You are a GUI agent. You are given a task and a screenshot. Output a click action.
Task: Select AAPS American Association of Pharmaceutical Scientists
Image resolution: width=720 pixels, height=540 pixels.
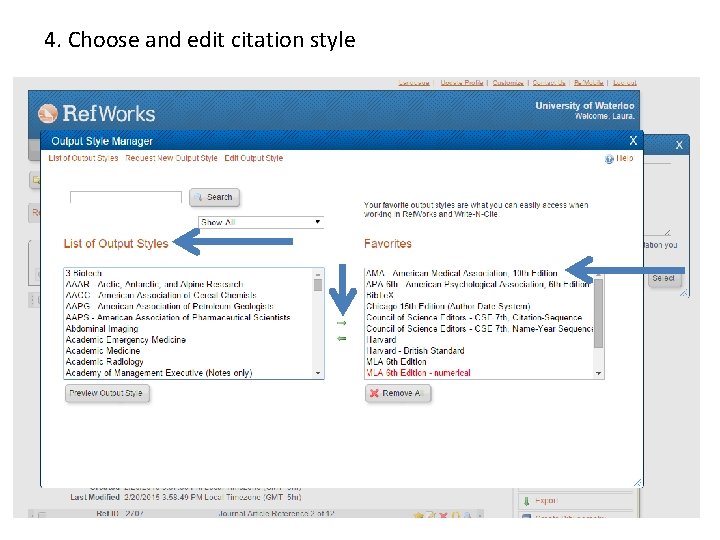[178, 317]
